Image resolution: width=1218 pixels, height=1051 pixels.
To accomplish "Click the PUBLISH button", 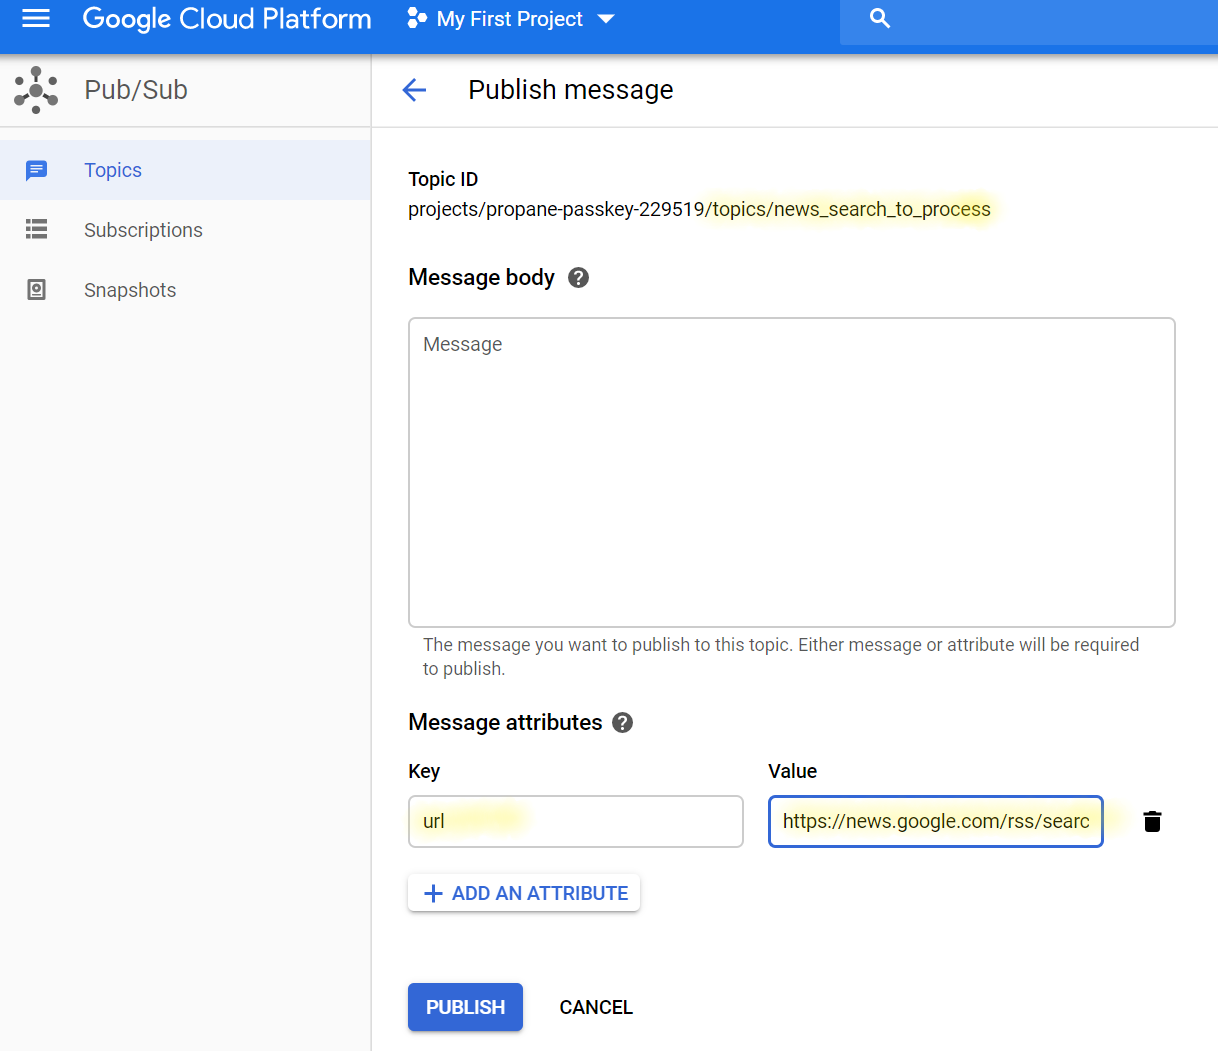I will (x=465, y=1007).
